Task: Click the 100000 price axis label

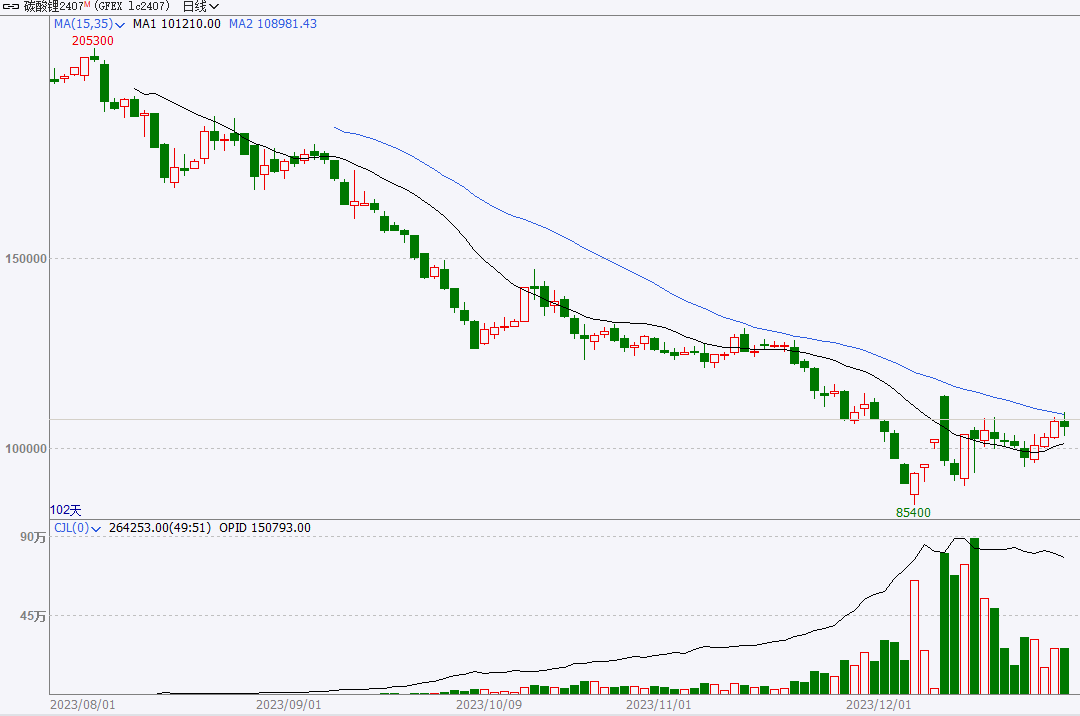Action: (x=26, y=449)
